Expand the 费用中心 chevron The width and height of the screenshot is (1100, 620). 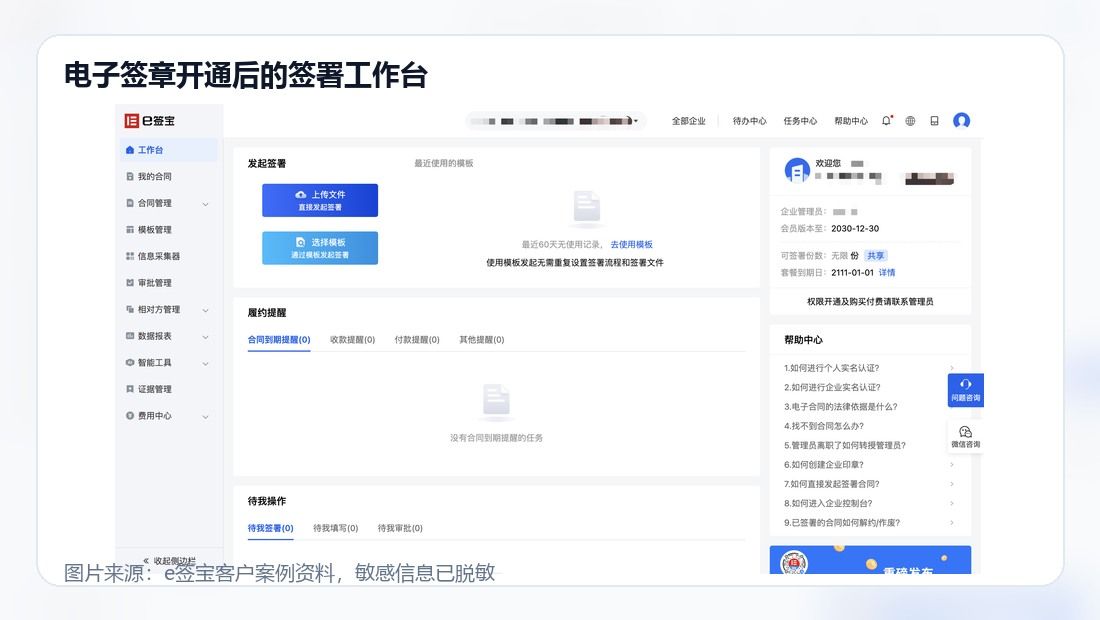[x=206, y=417]
